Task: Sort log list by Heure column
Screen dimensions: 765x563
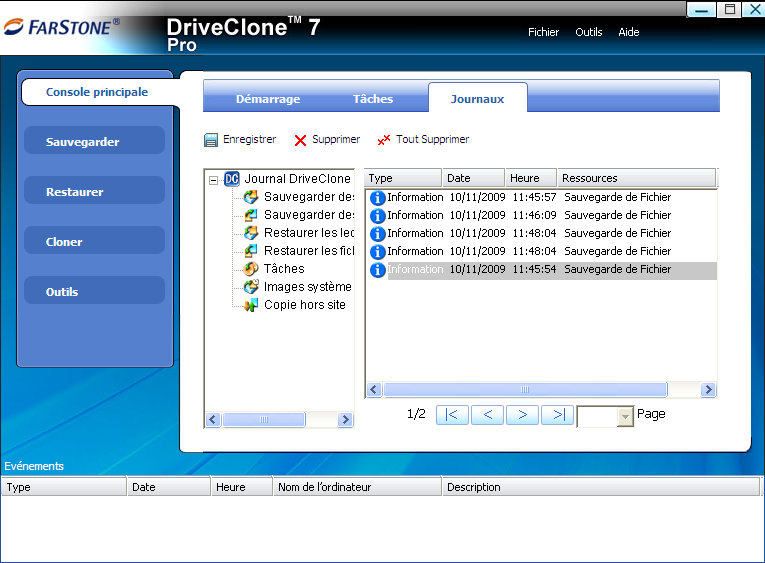Action: 531,178
